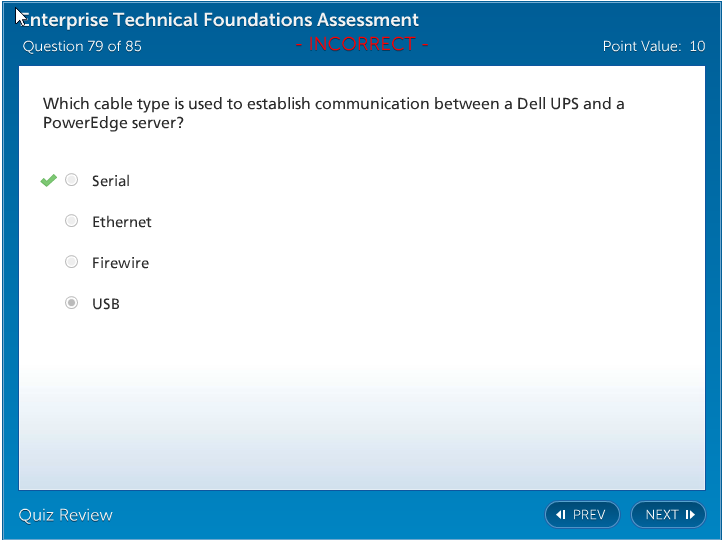Screen dimensions: 725x540
Task: Click the Quiz Review label
Action: pos(66,515)
